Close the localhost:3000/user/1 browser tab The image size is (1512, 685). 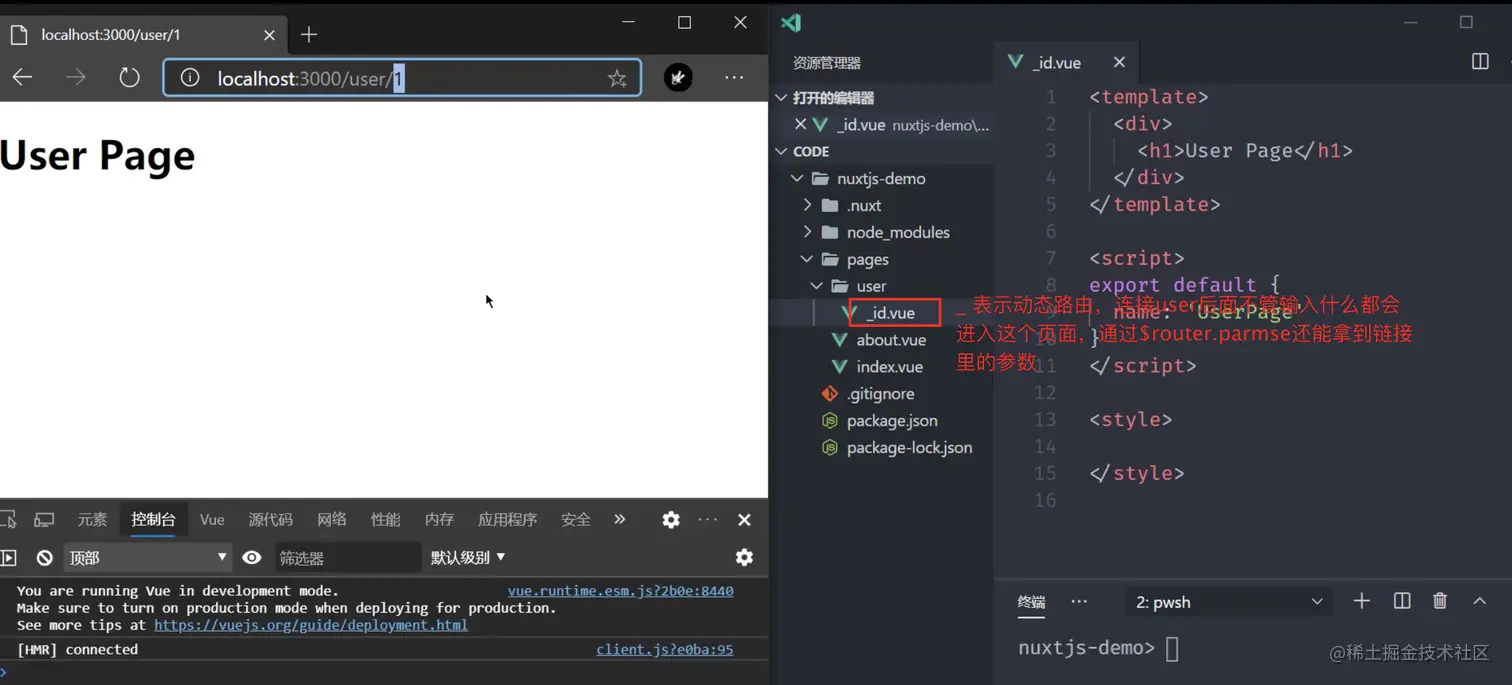pyautogui.click(x=269, y=35)
